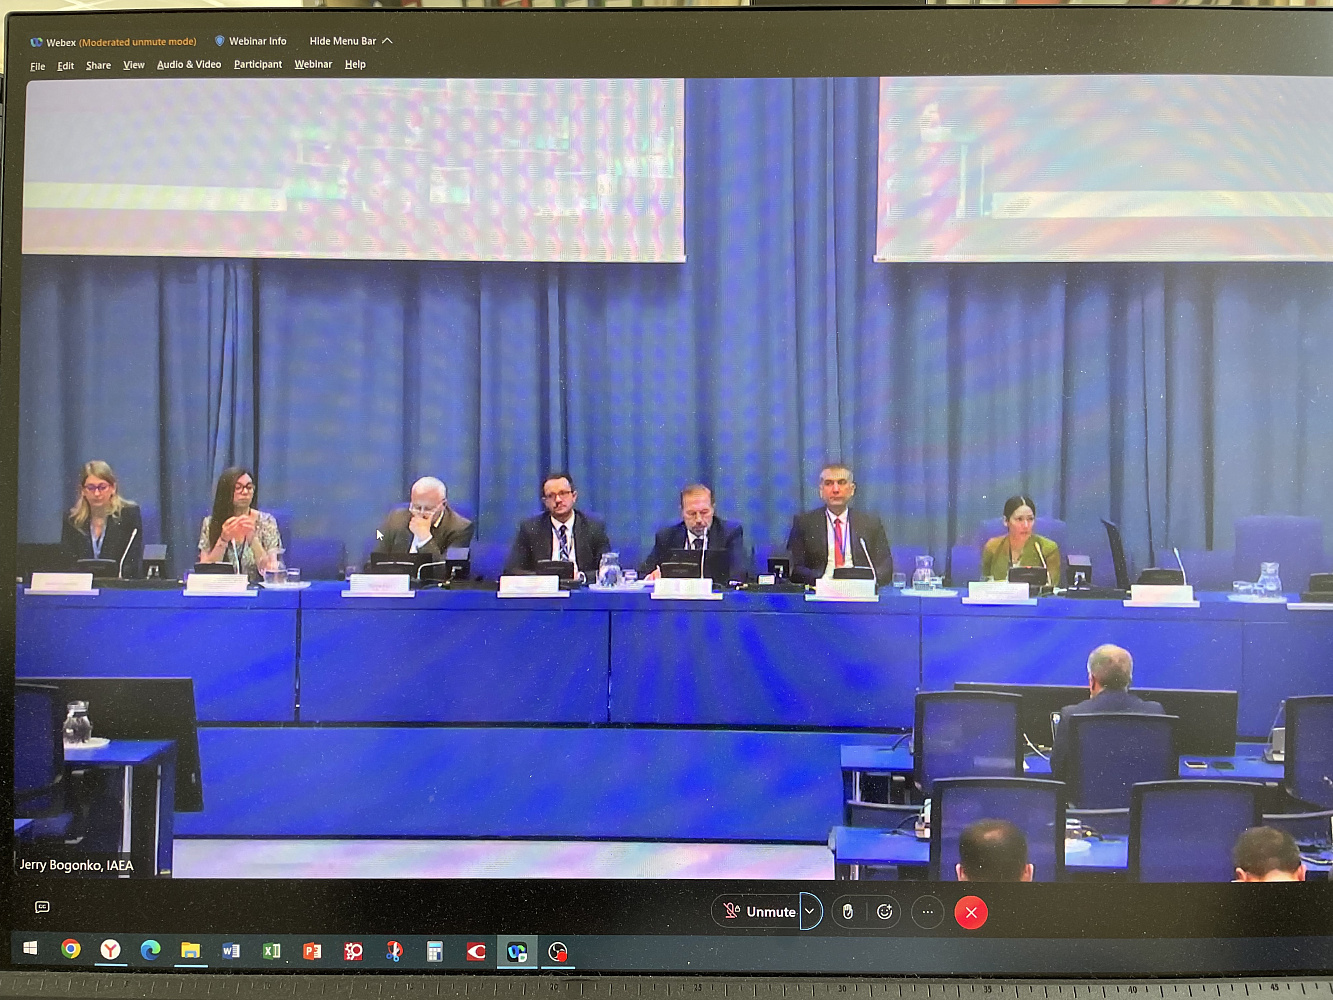
Task: Click the Webex icon in the taskbar
Action: pos(517,951)
